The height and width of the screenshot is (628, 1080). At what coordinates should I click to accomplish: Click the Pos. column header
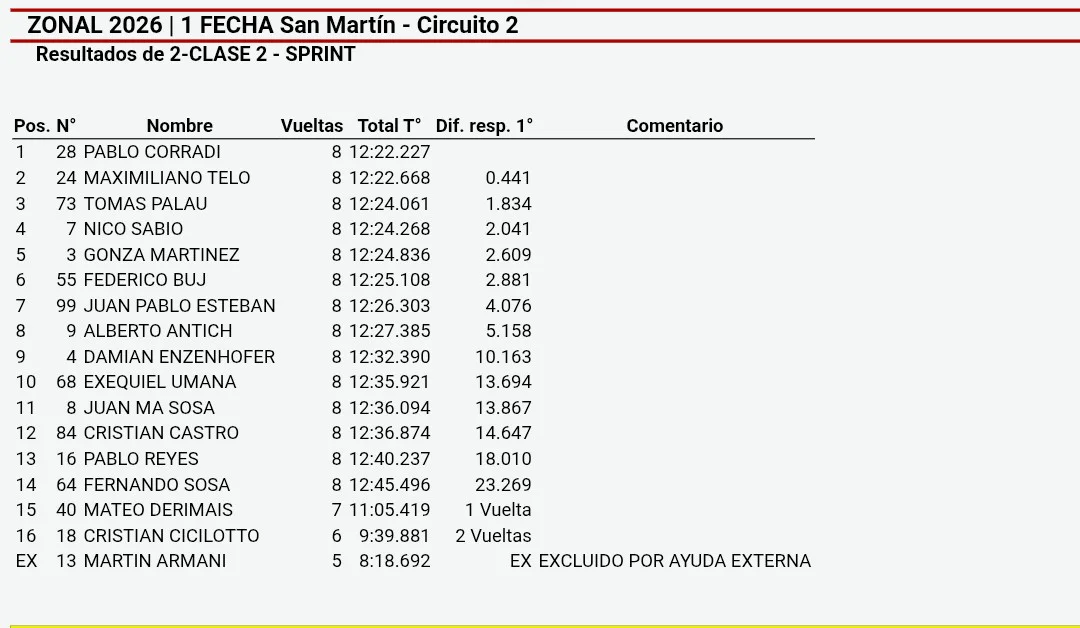coord(32,126)
